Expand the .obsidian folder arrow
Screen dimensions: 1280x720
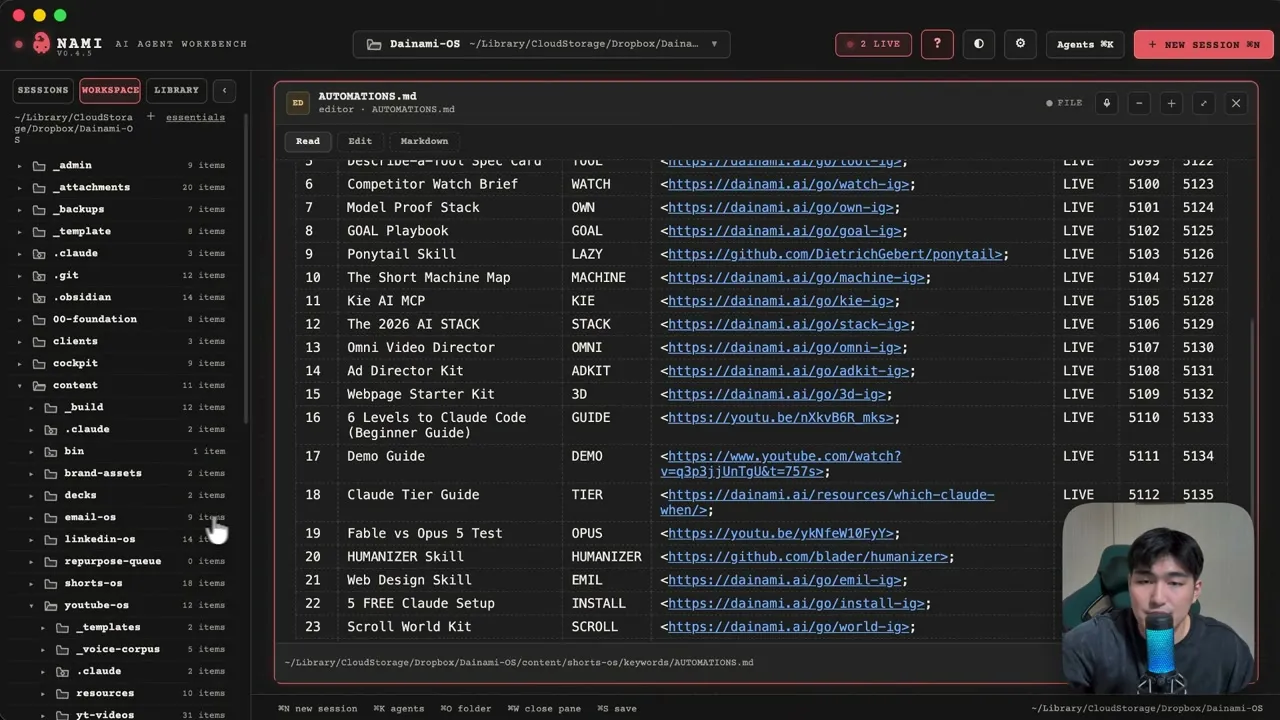pyautogui.click(x=19, y=297)
